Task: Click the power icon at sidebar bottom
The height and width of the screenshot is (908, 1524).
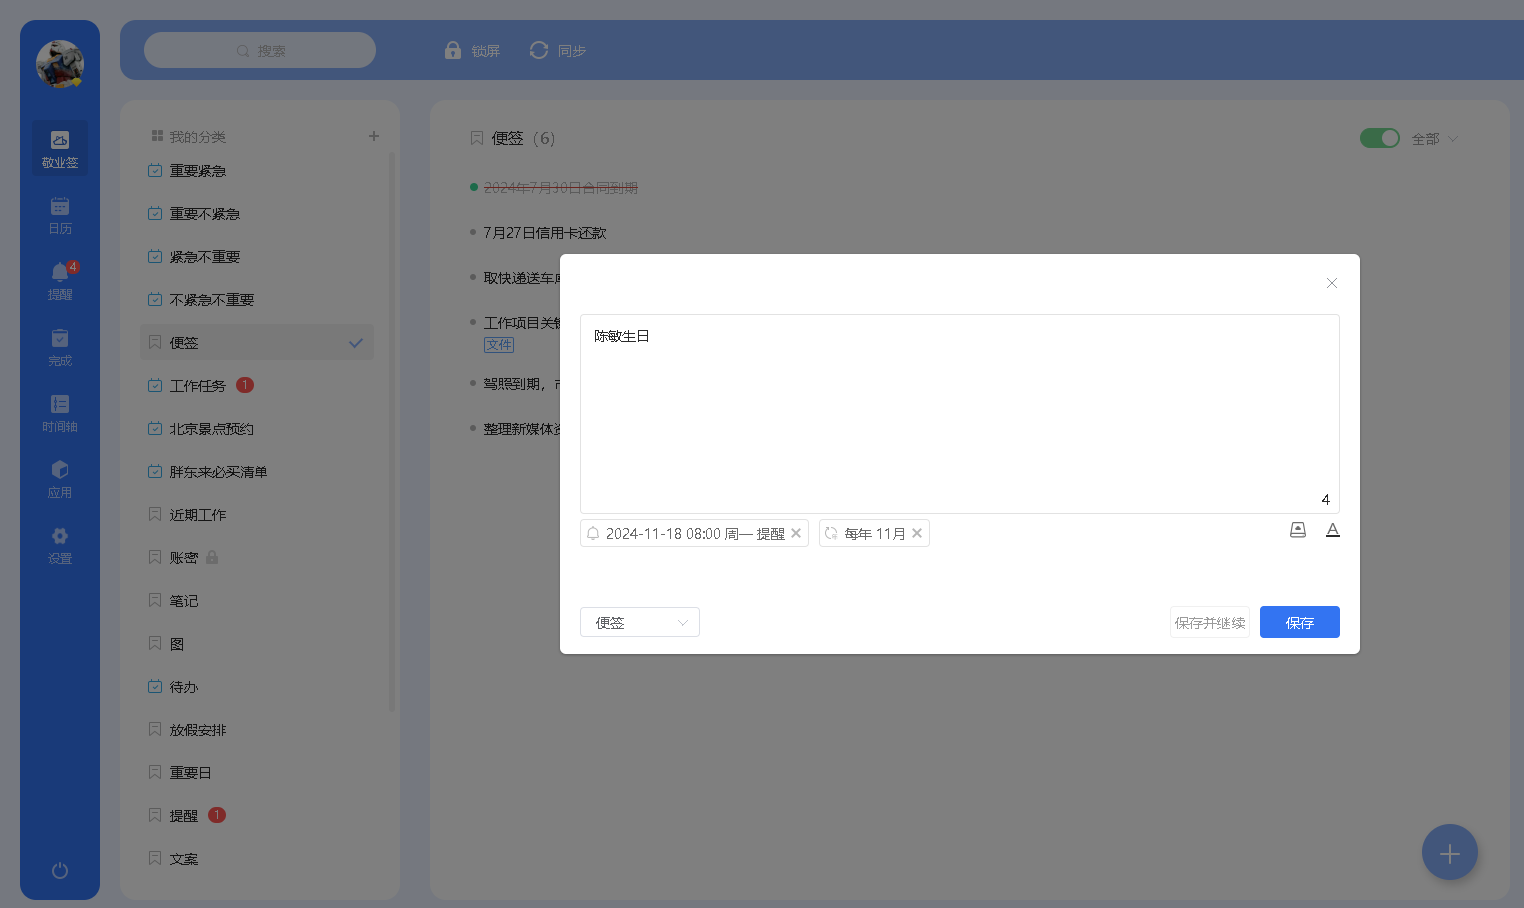Action: [x=60, y=870]
